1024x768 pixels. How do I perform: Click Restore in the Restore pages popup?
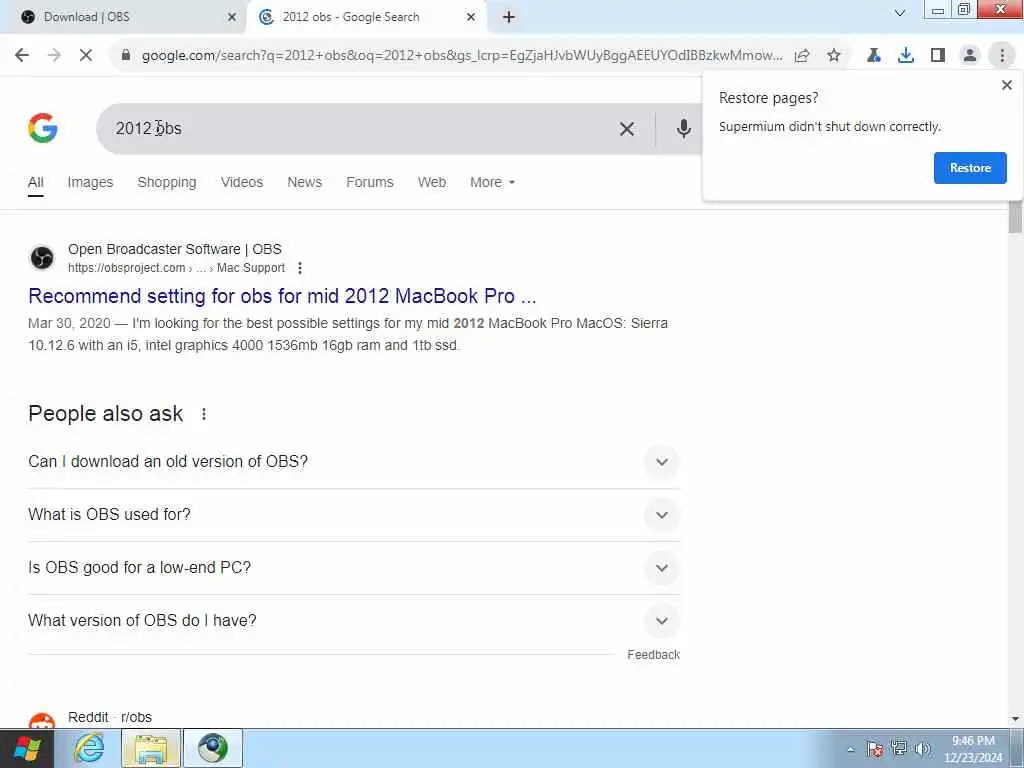coord(970,168)
